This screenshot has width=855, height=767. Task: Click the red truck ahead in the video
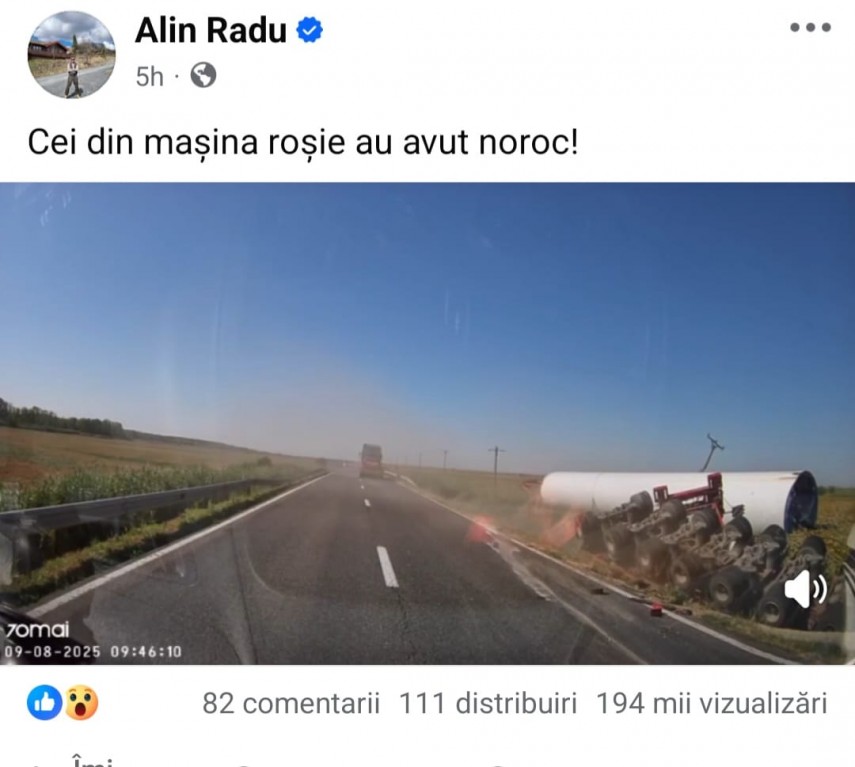coord(371,461)
